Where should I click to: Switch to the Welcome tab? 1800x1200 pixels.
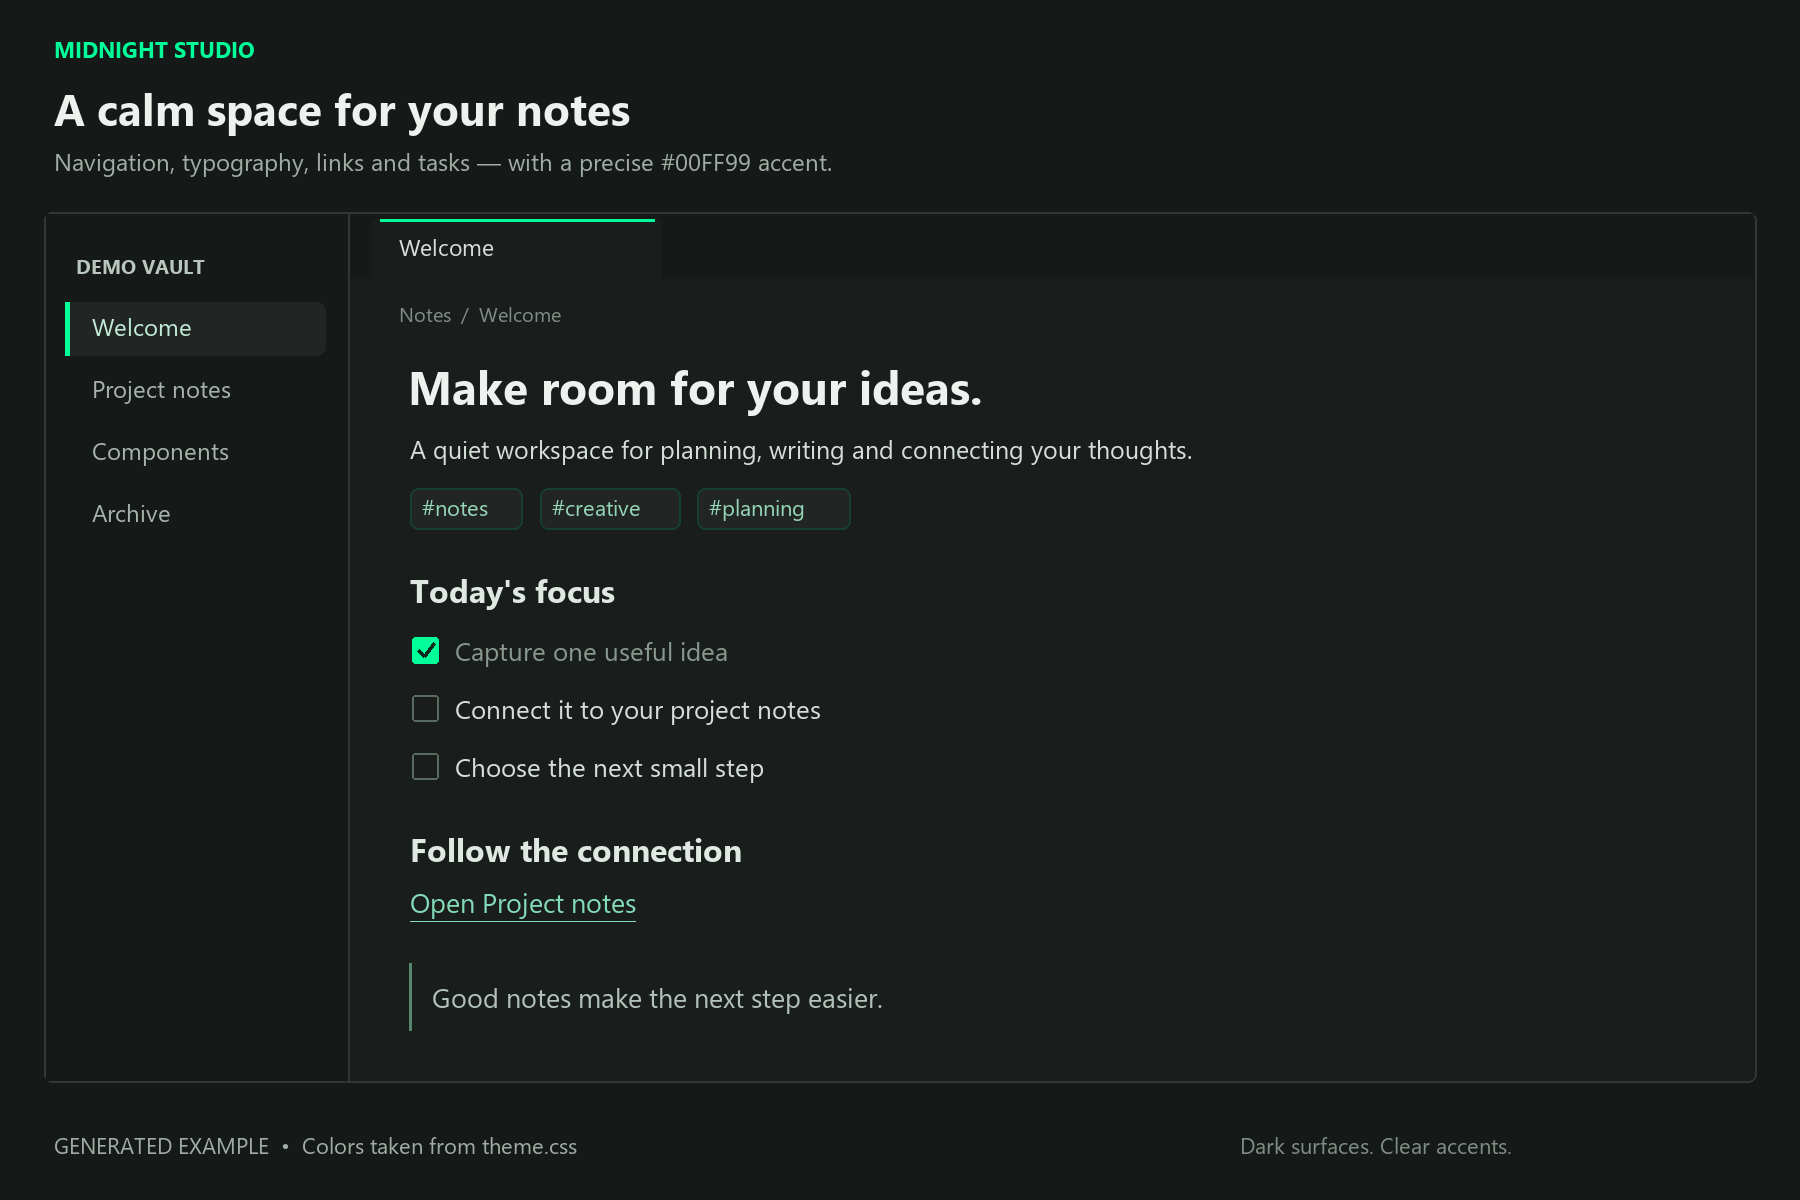(517, 248)
